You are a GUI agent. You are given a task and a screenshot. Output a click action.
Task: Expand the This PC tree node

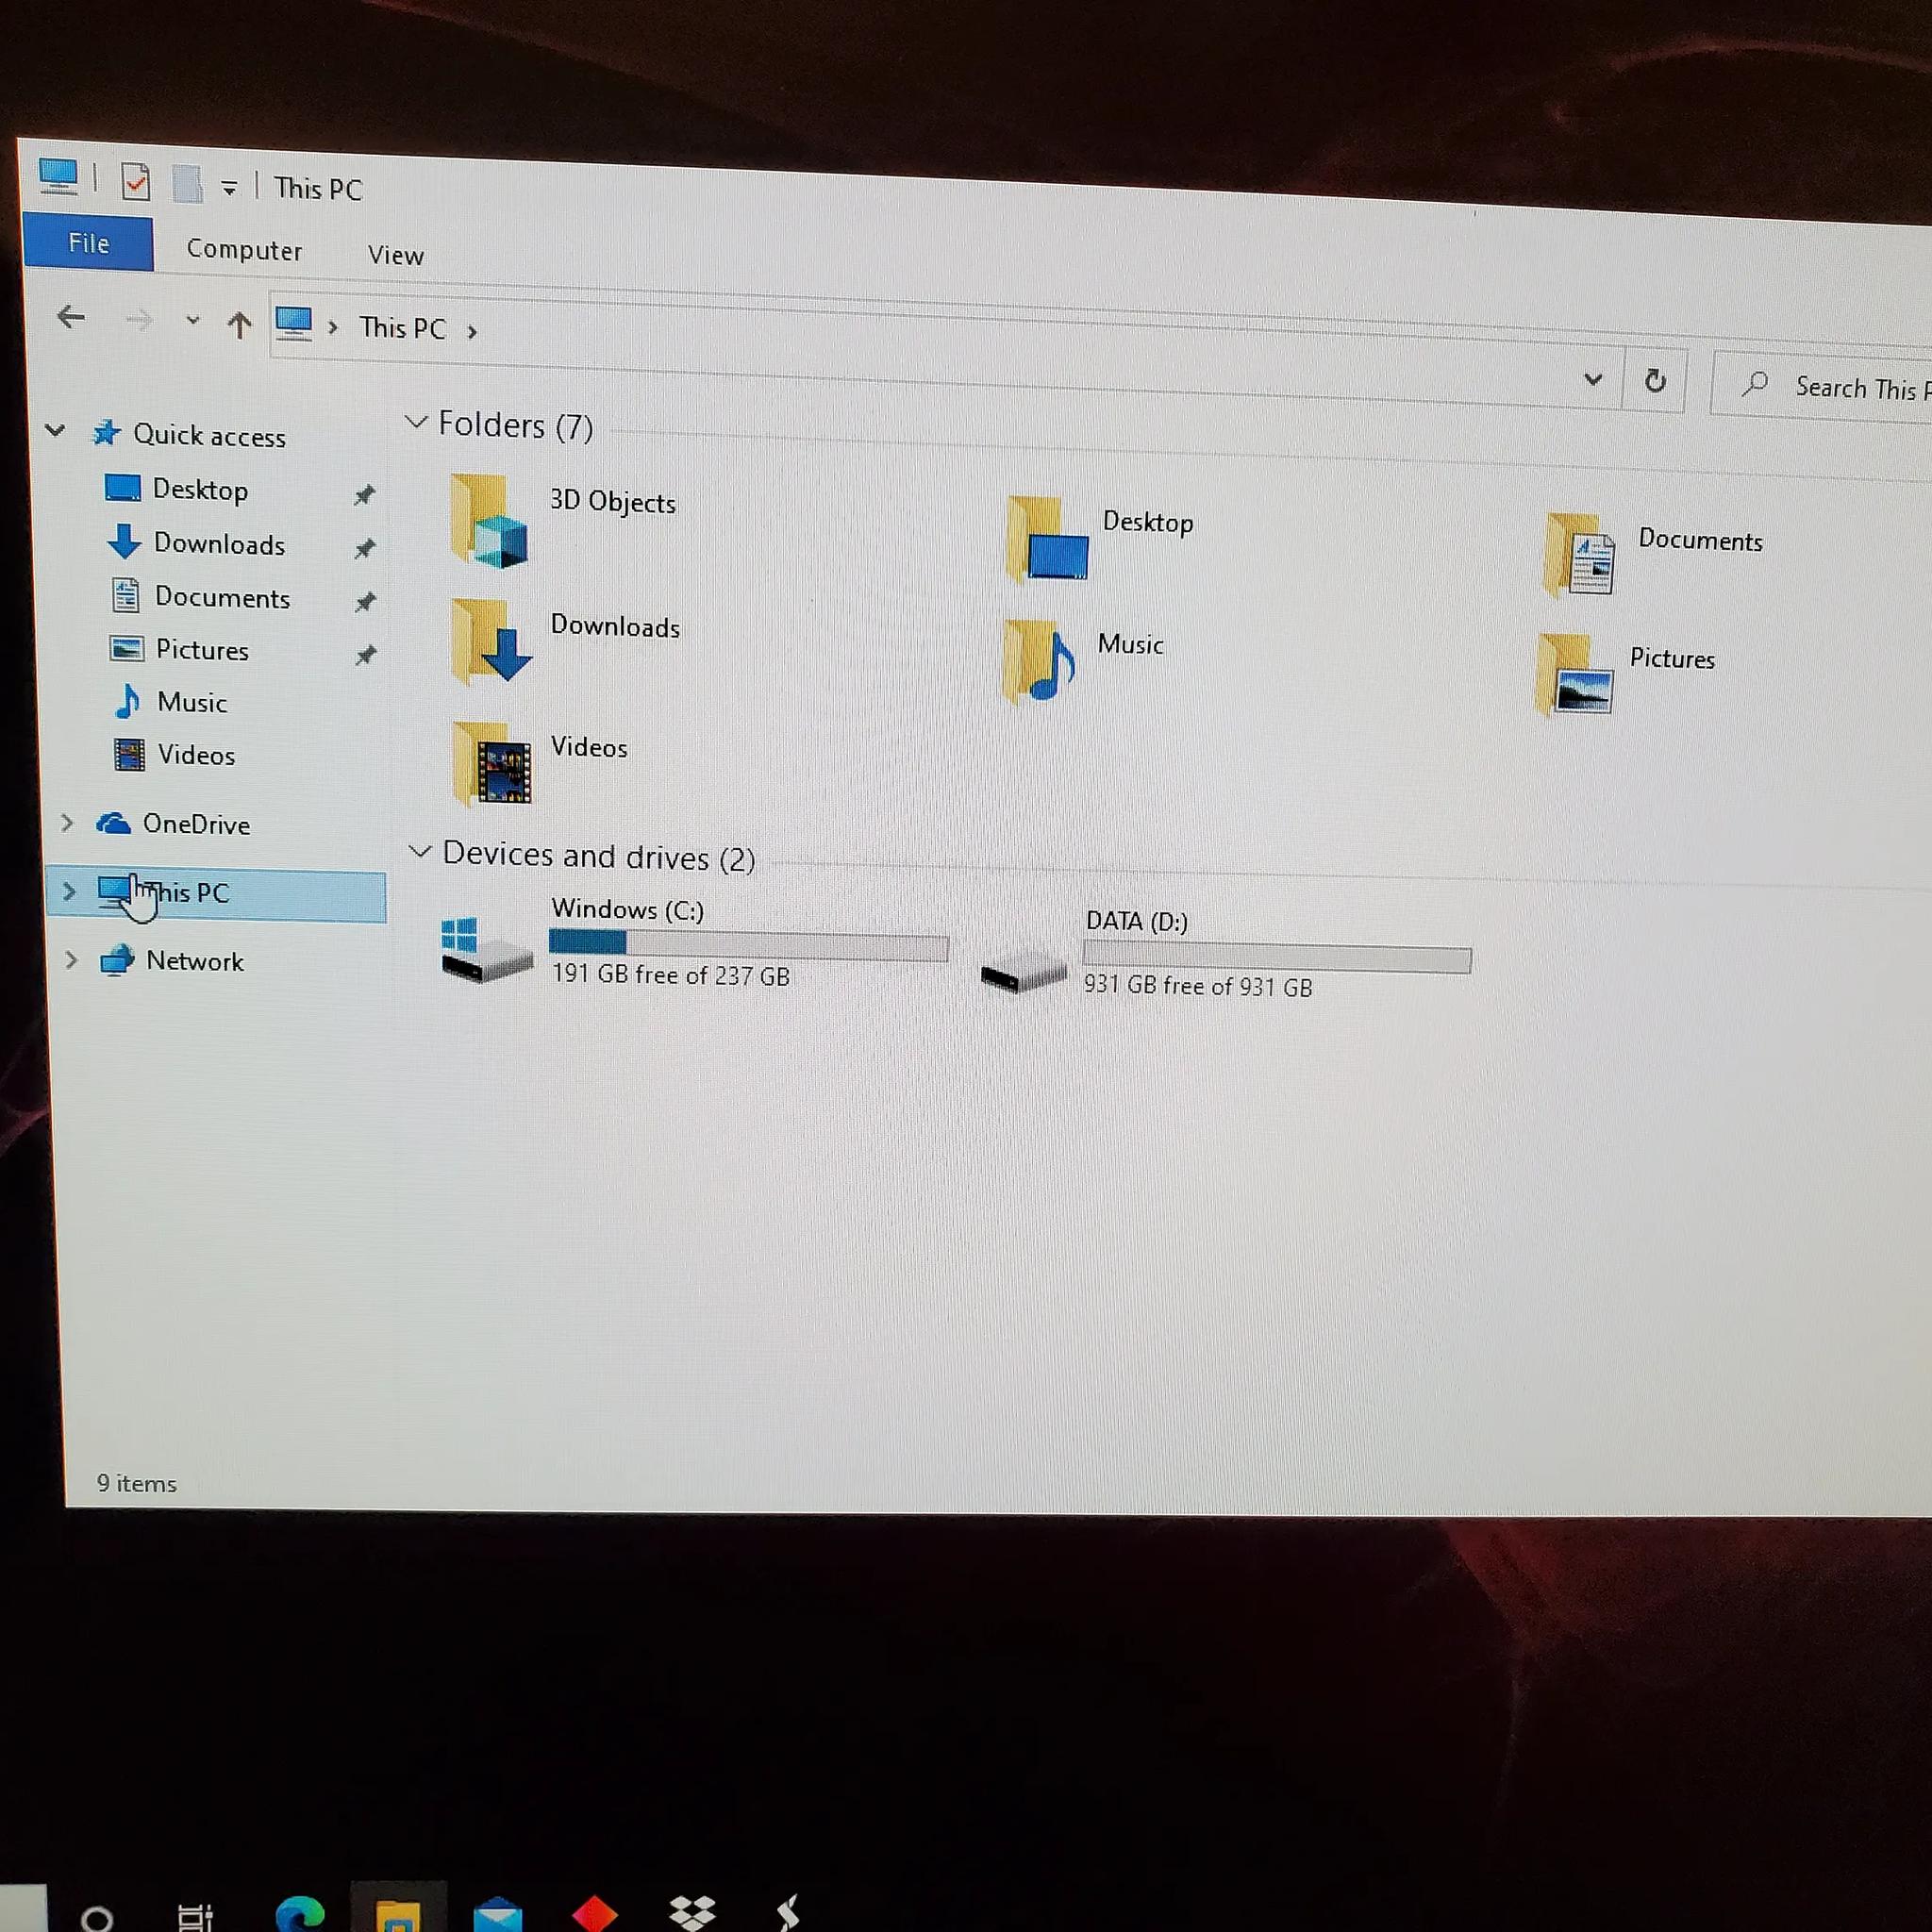click(69, 890)
